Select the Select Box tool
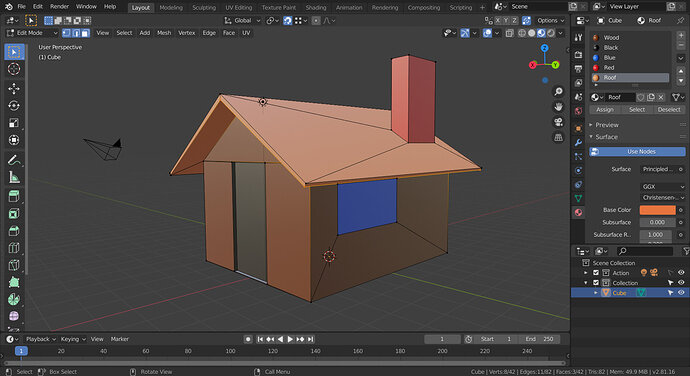The height and width of the screenshot is (376, 690). pos(14,52)
